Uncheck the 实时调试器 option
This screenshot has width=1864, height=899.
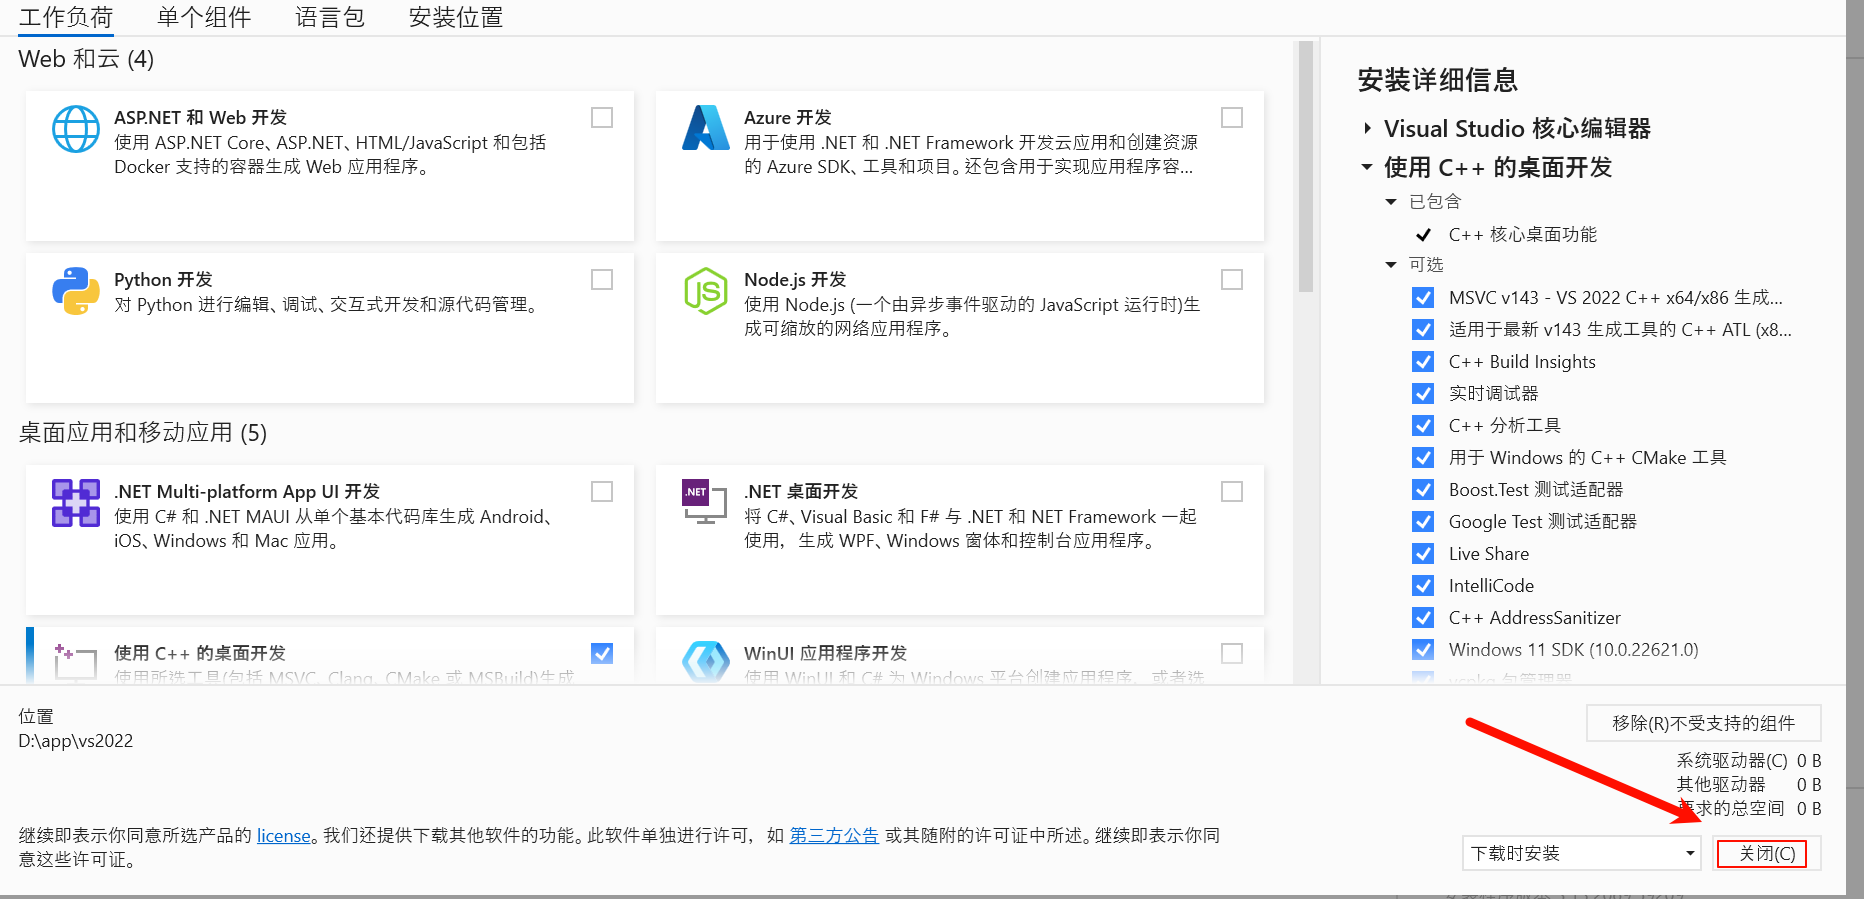1423,394
